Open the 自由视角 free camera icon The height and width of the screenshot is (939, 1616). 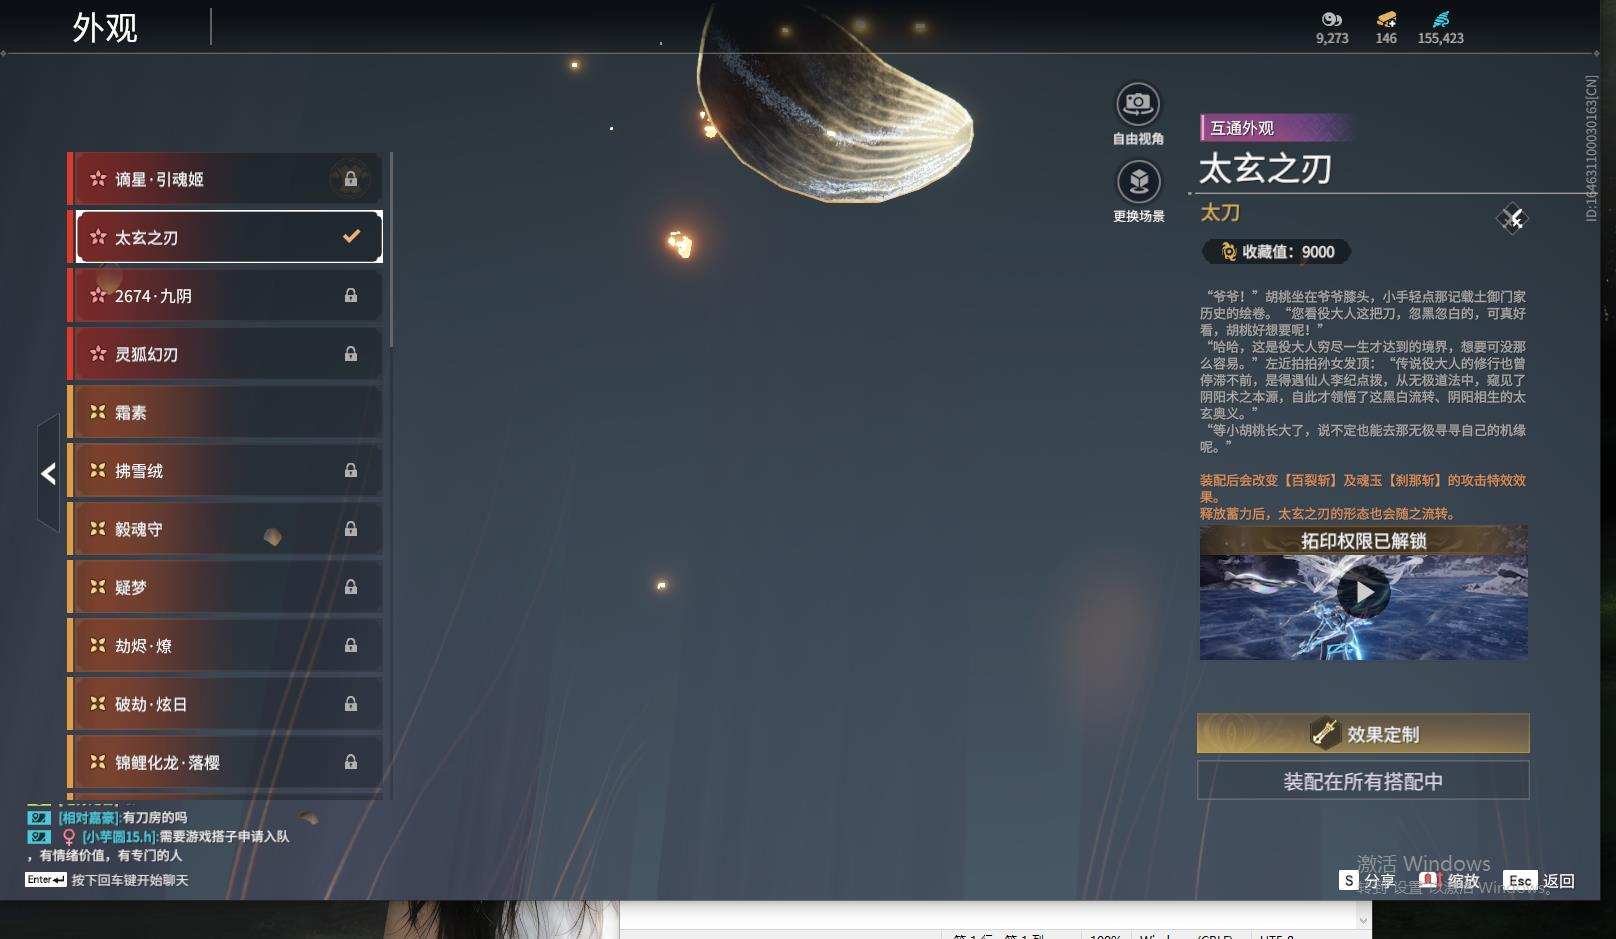click(x=1138, y=104)
